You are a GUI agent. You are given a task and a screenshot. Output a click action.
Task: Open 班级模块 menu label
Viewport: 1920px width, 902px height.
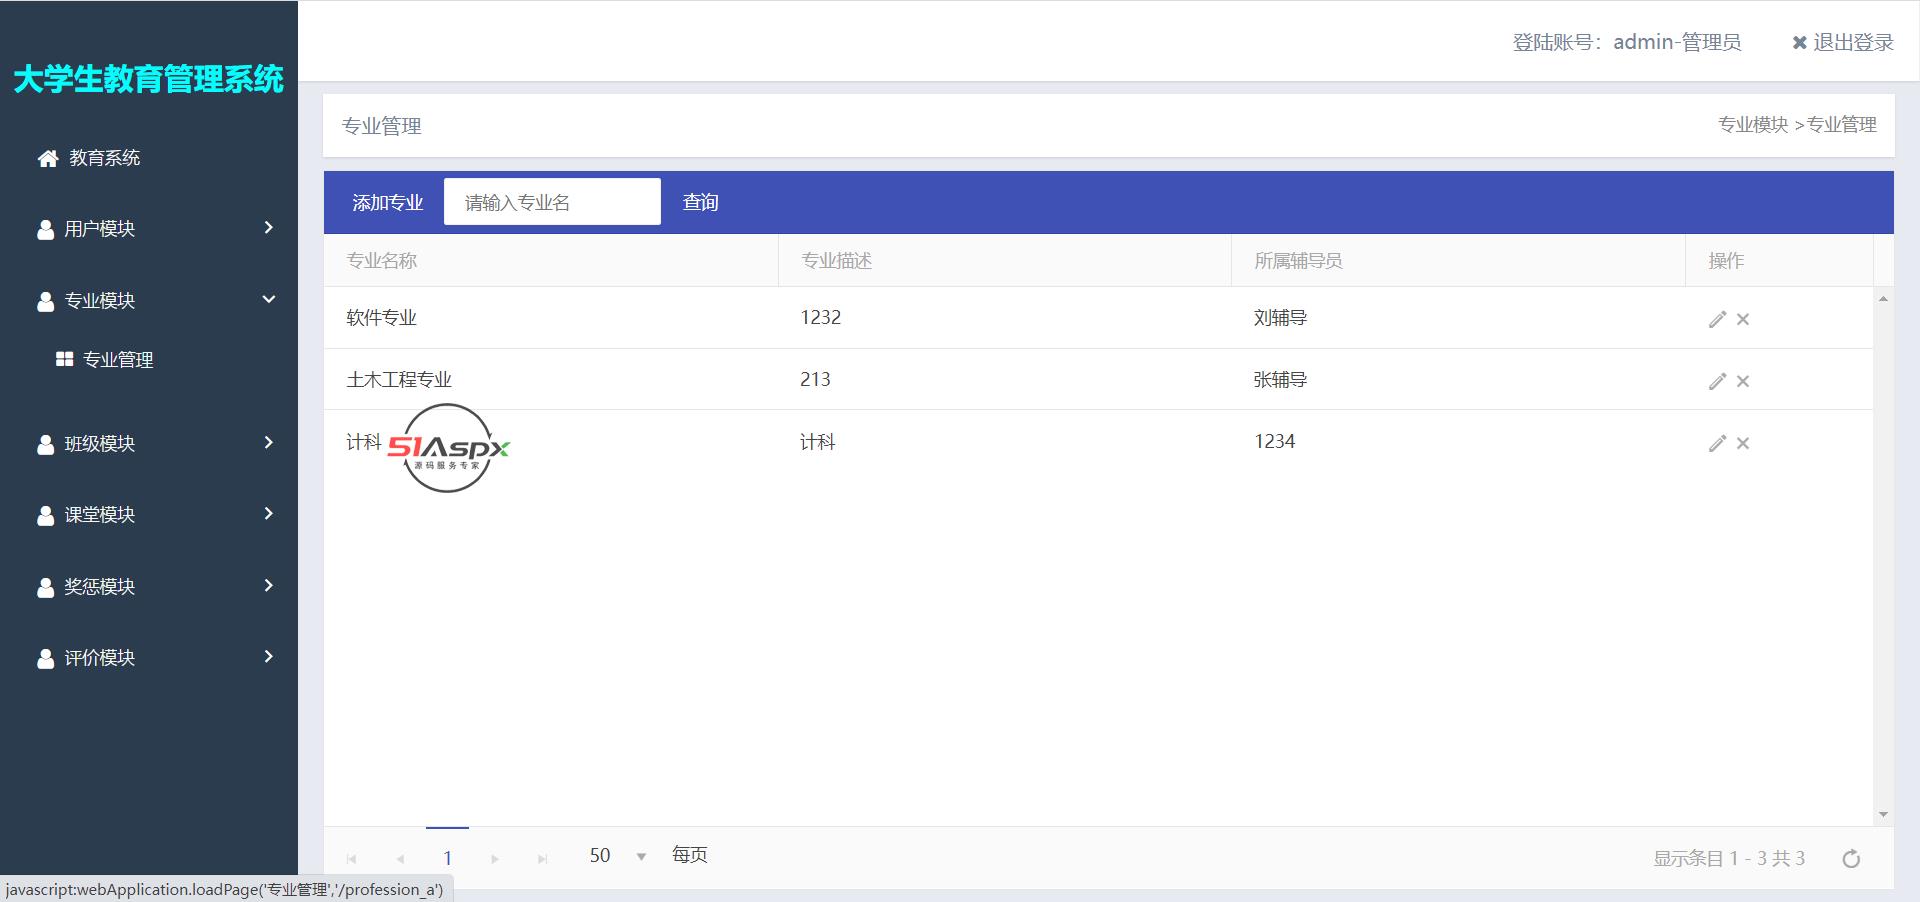click(x=99, y=444)
